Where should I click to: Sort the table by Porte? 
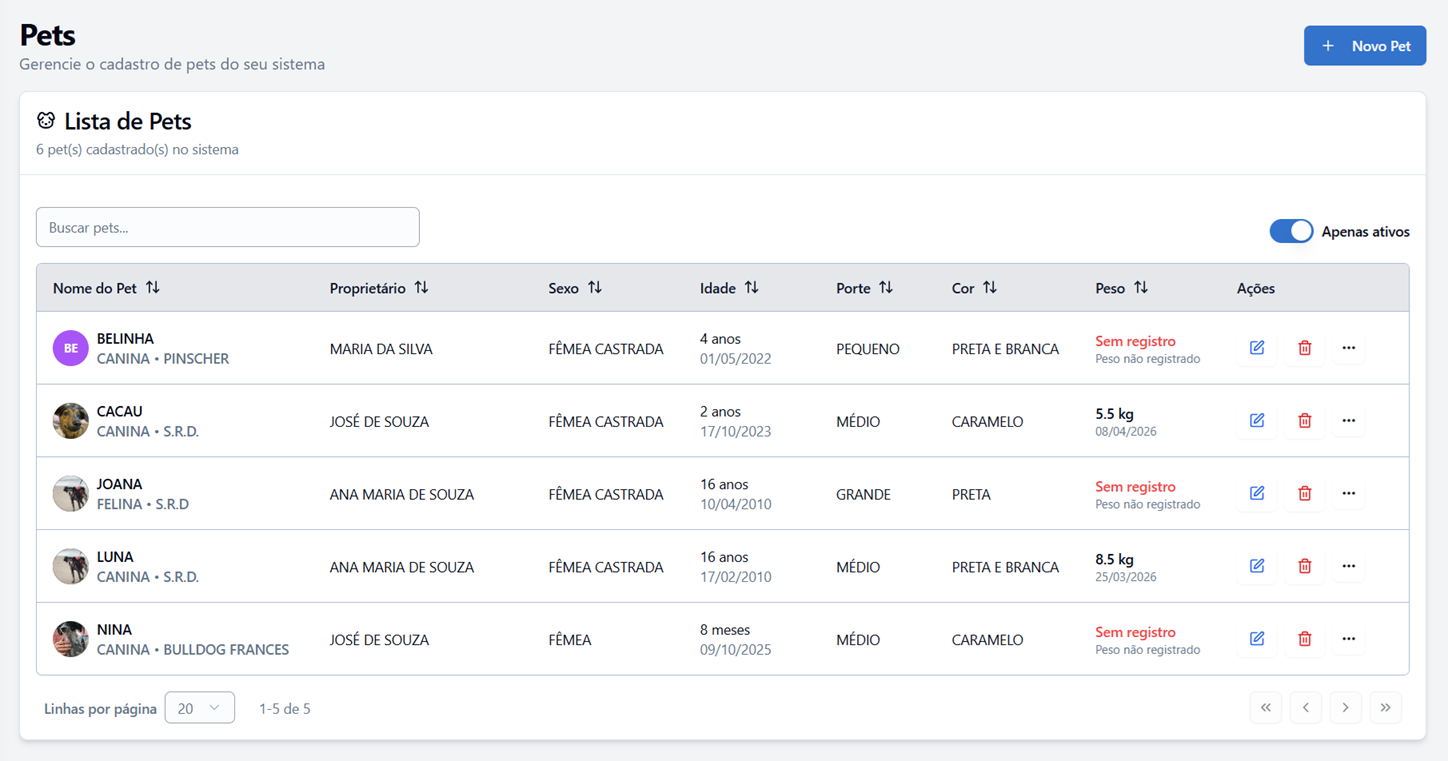pyautogui.click(x=864, y=288)
